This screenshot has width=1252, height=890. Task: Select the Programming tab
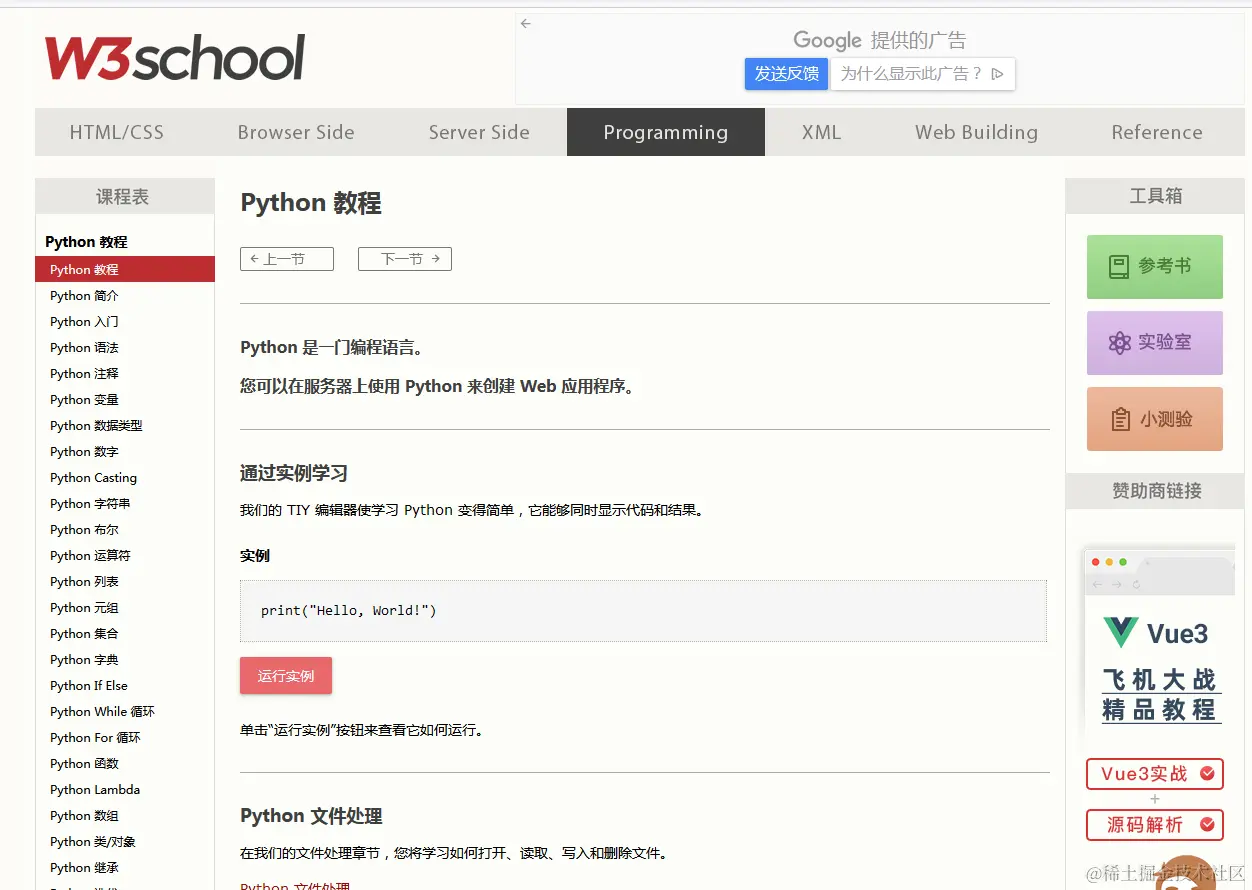tap(666, 132)
